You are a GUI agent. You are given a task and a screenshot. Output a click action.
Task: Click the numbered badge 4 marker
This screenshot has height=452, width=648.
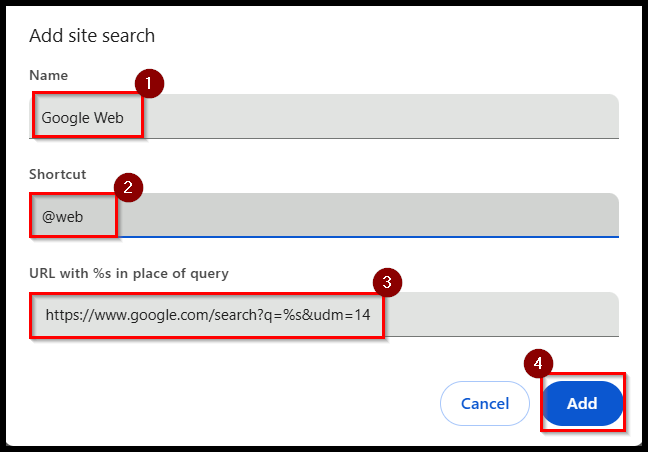click(x=538, y=364)
